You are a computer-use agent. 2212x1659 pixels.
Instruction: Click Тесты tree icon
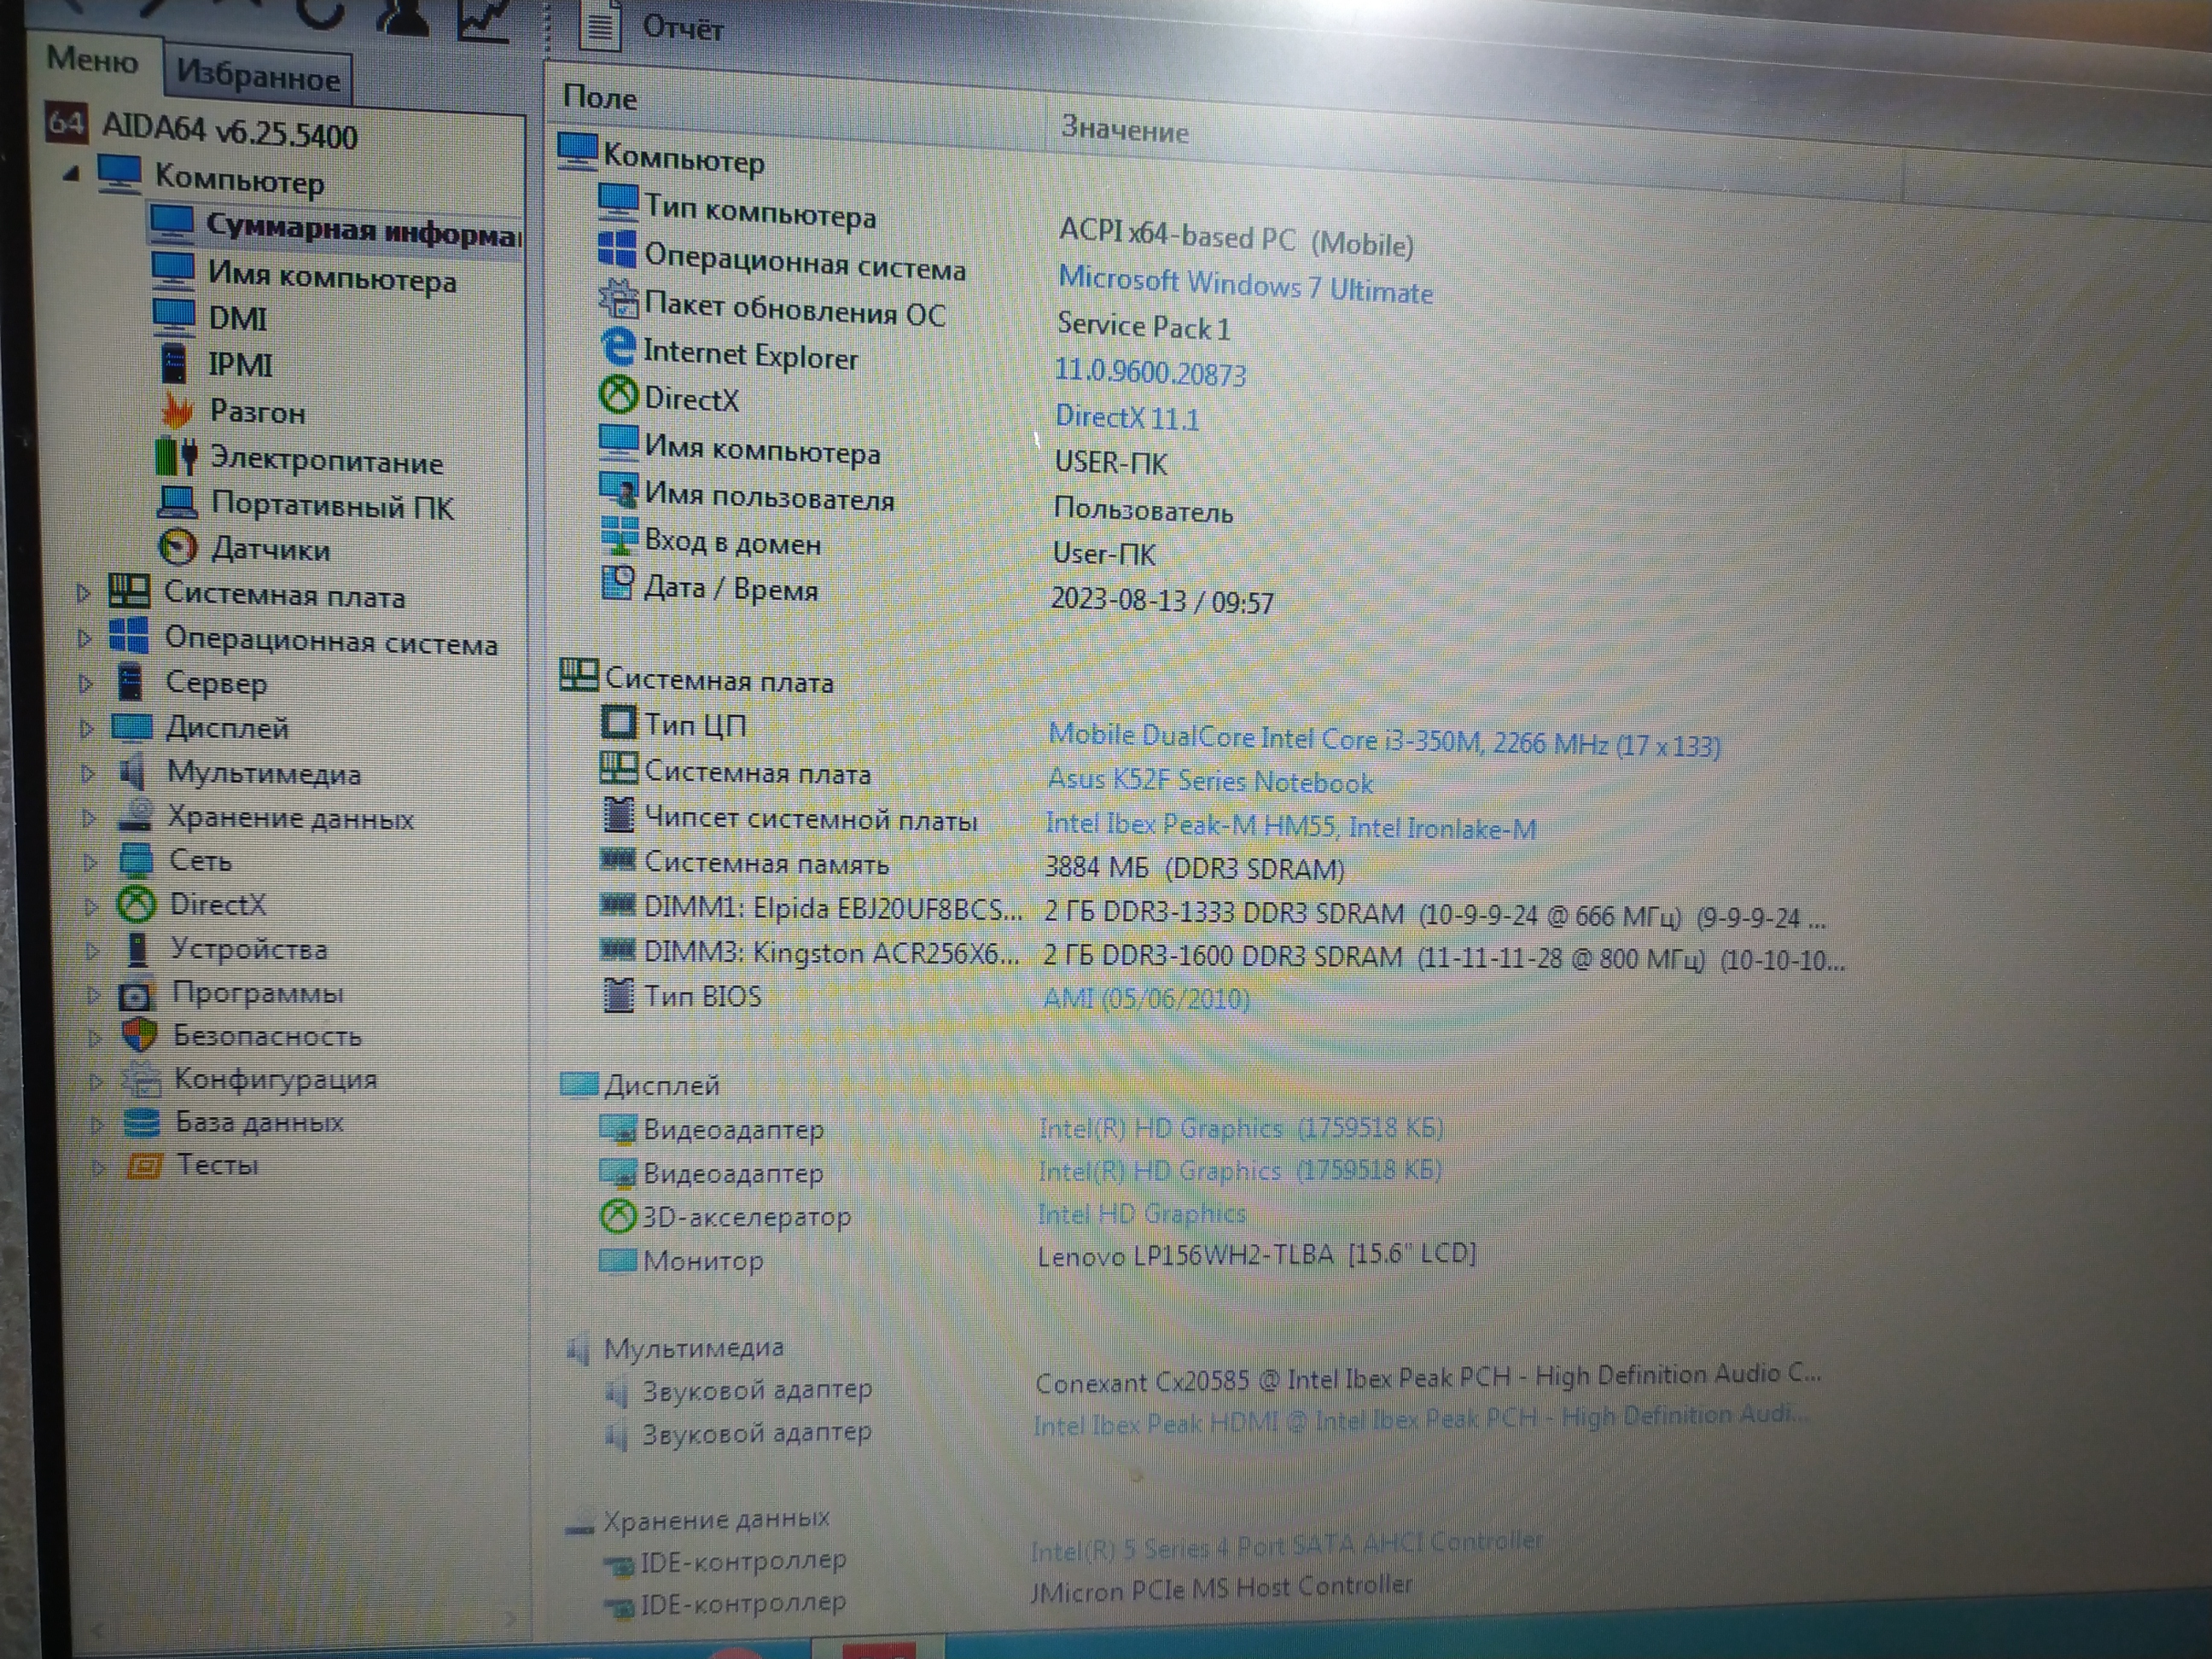(144, 1165)
